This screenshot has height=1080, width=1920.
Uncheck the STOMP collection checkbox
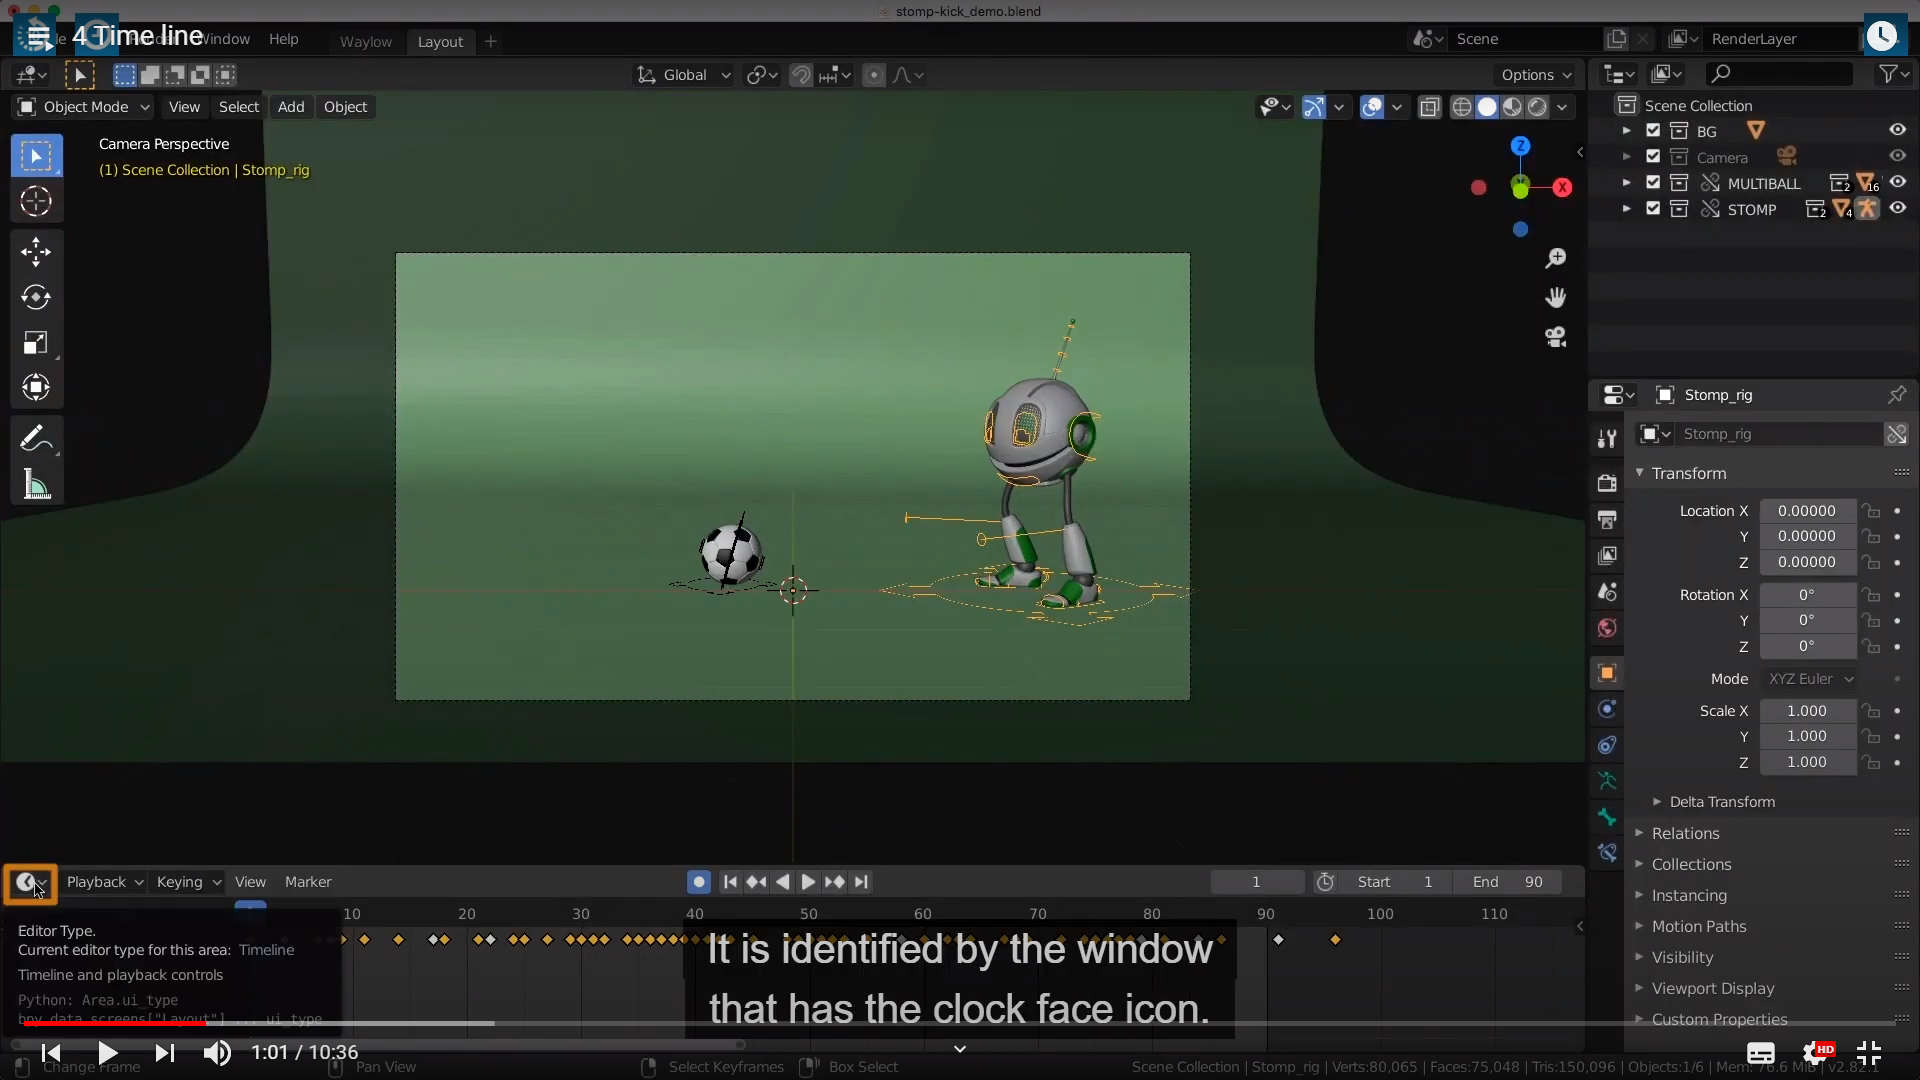tap(1653, 209)
